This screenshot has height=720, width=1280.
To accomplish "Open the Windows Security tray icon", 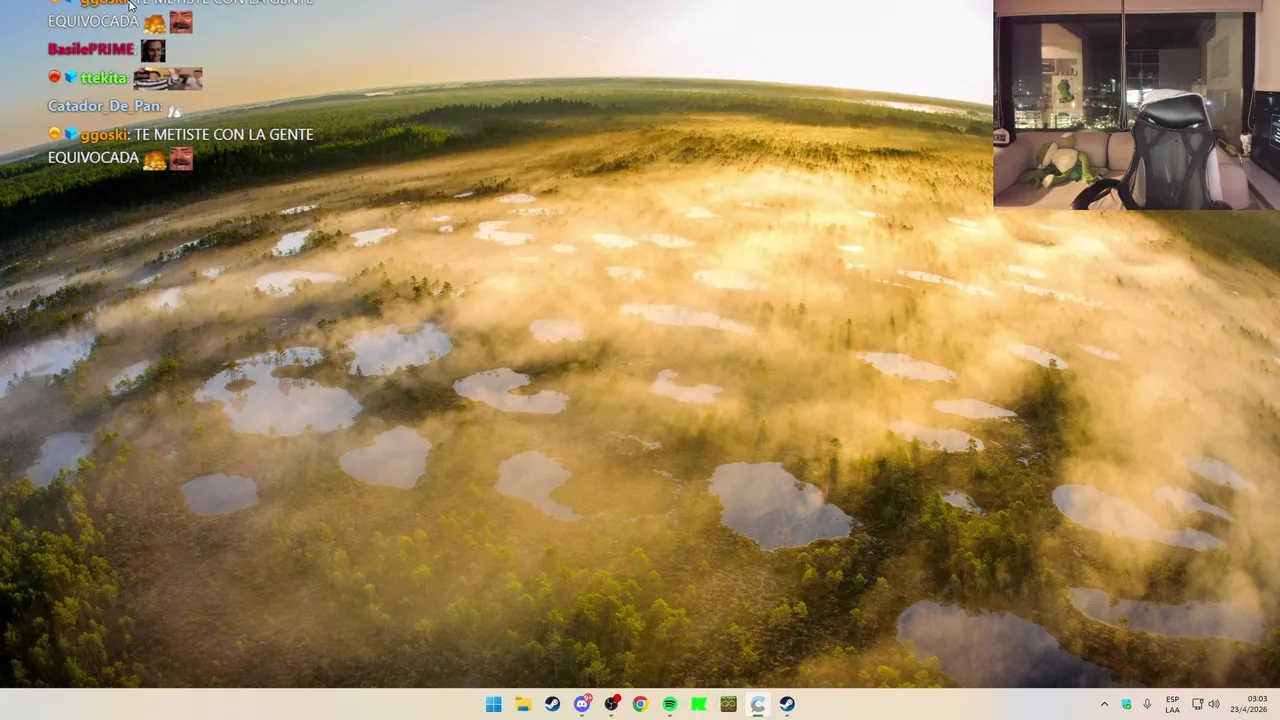I will pos(1126,704).
